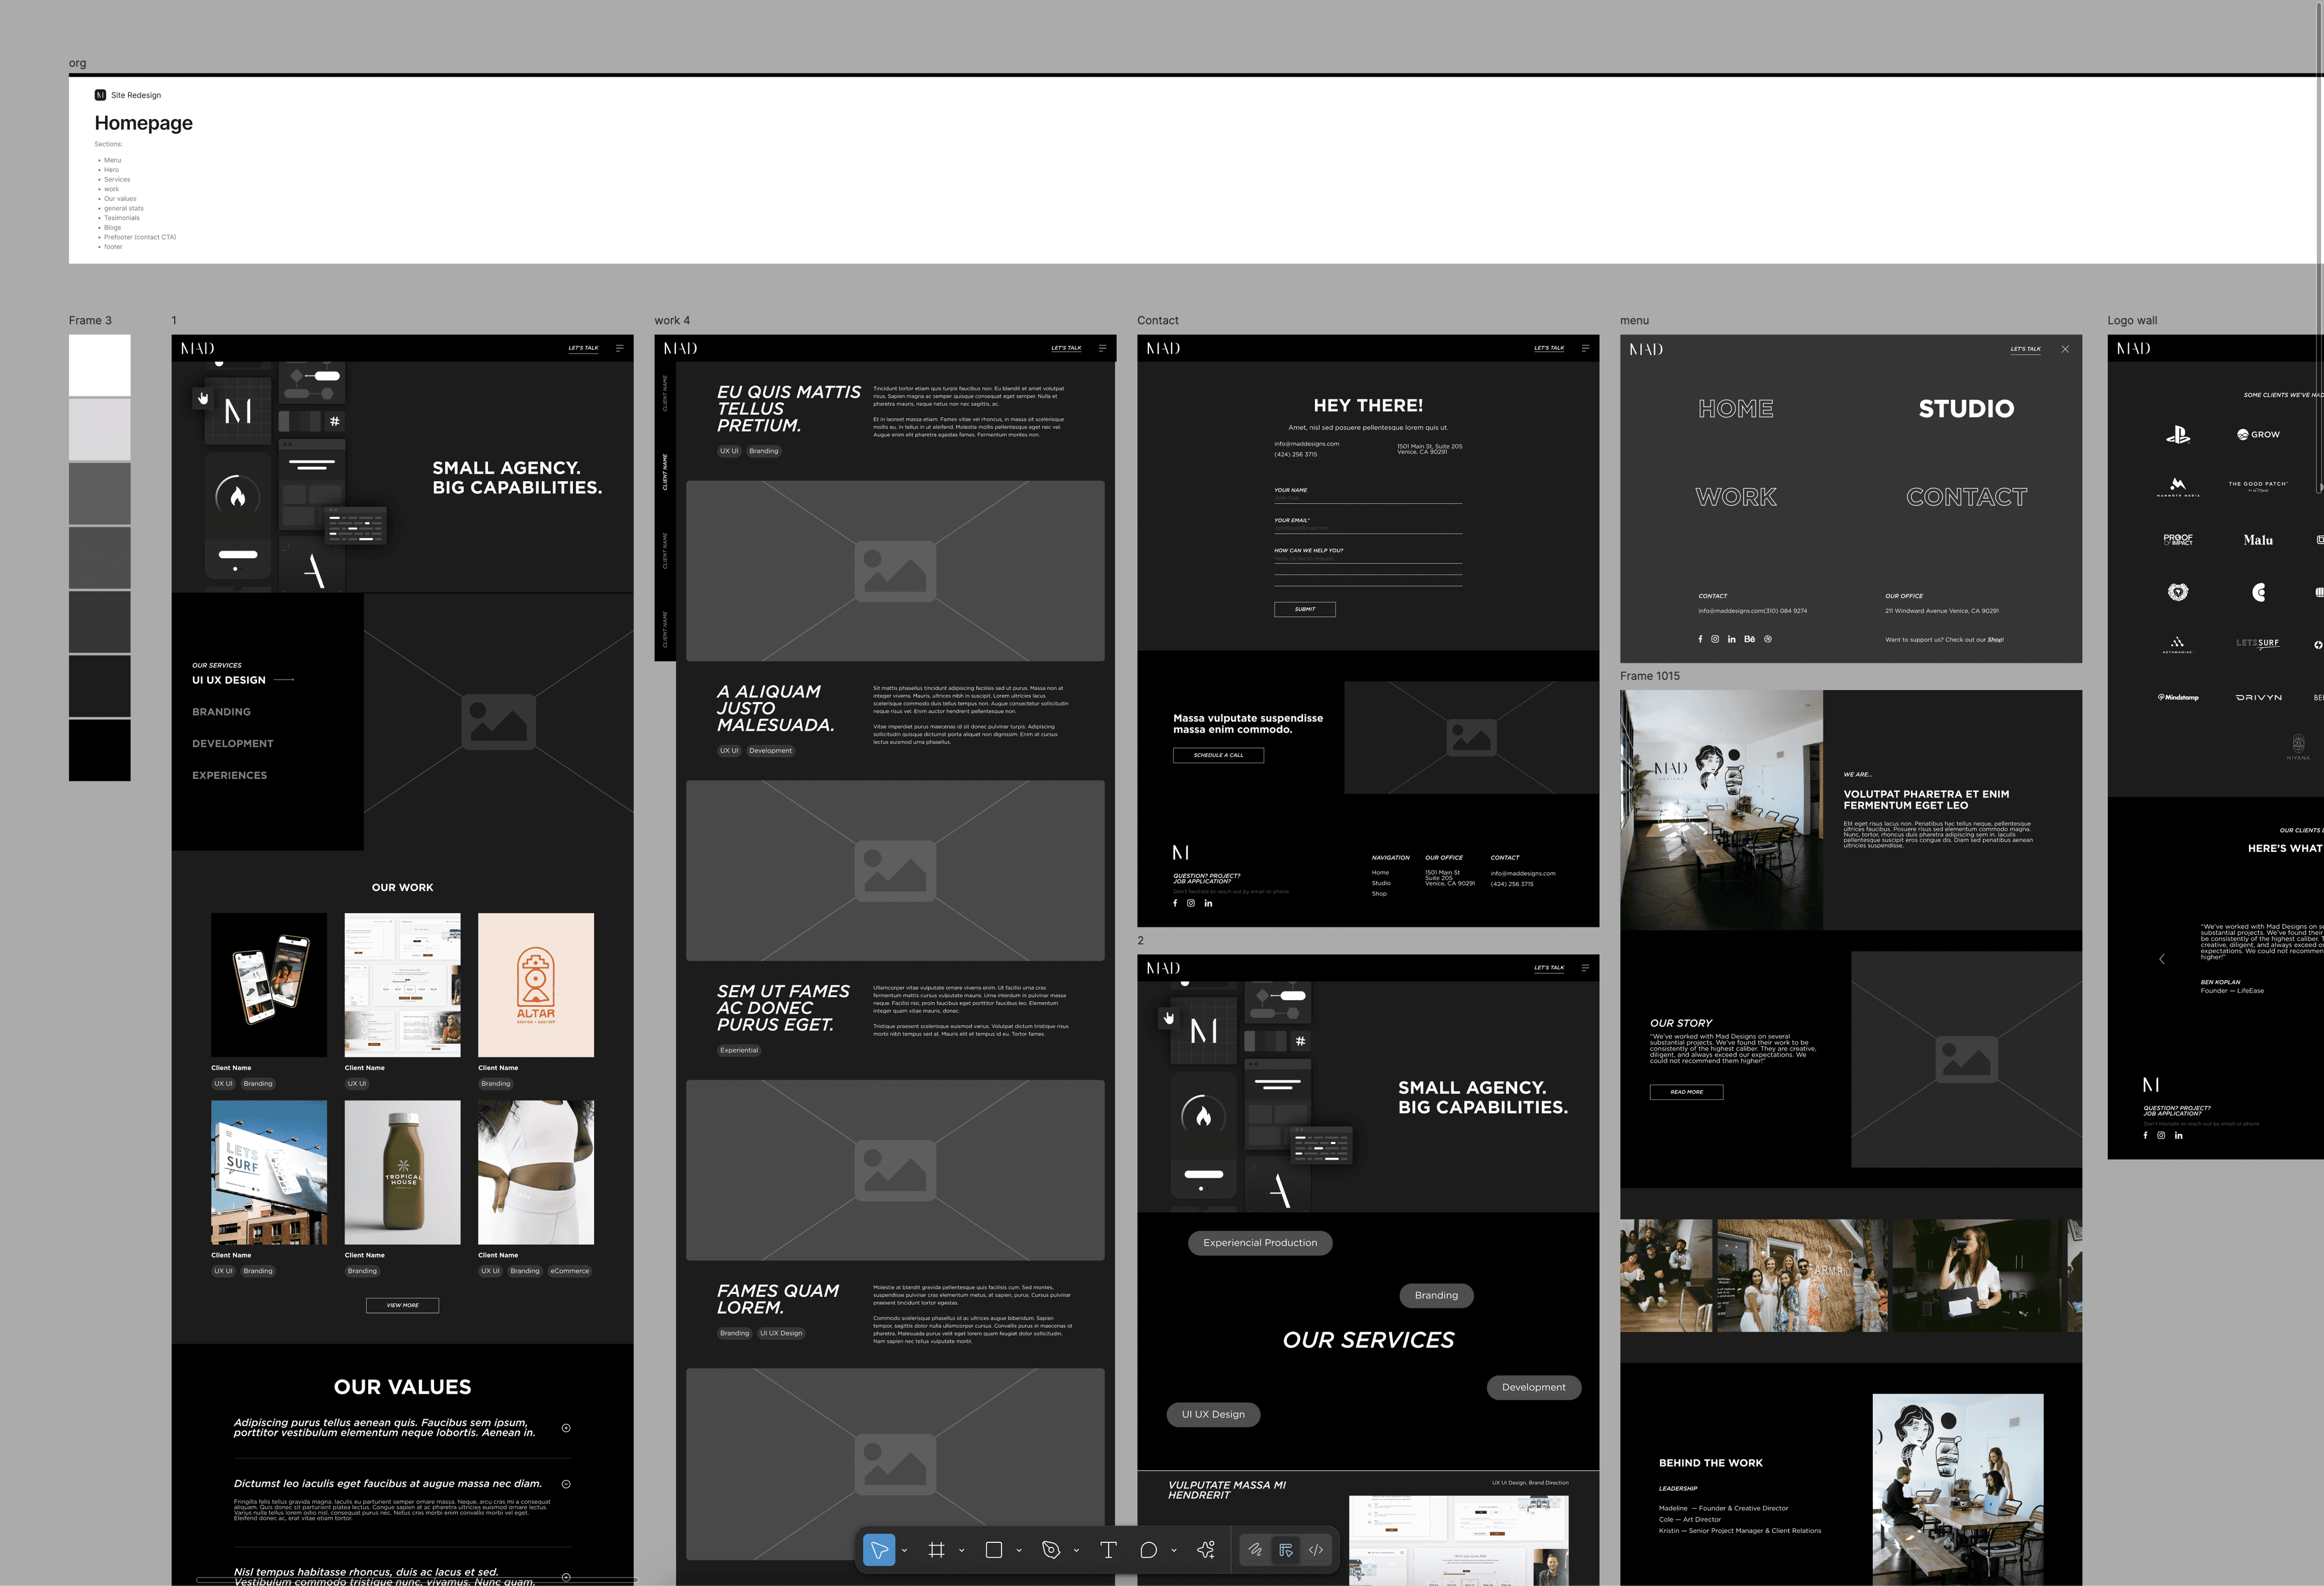
Task: Switch to Design mode
Action: tap(1286, 1550)
